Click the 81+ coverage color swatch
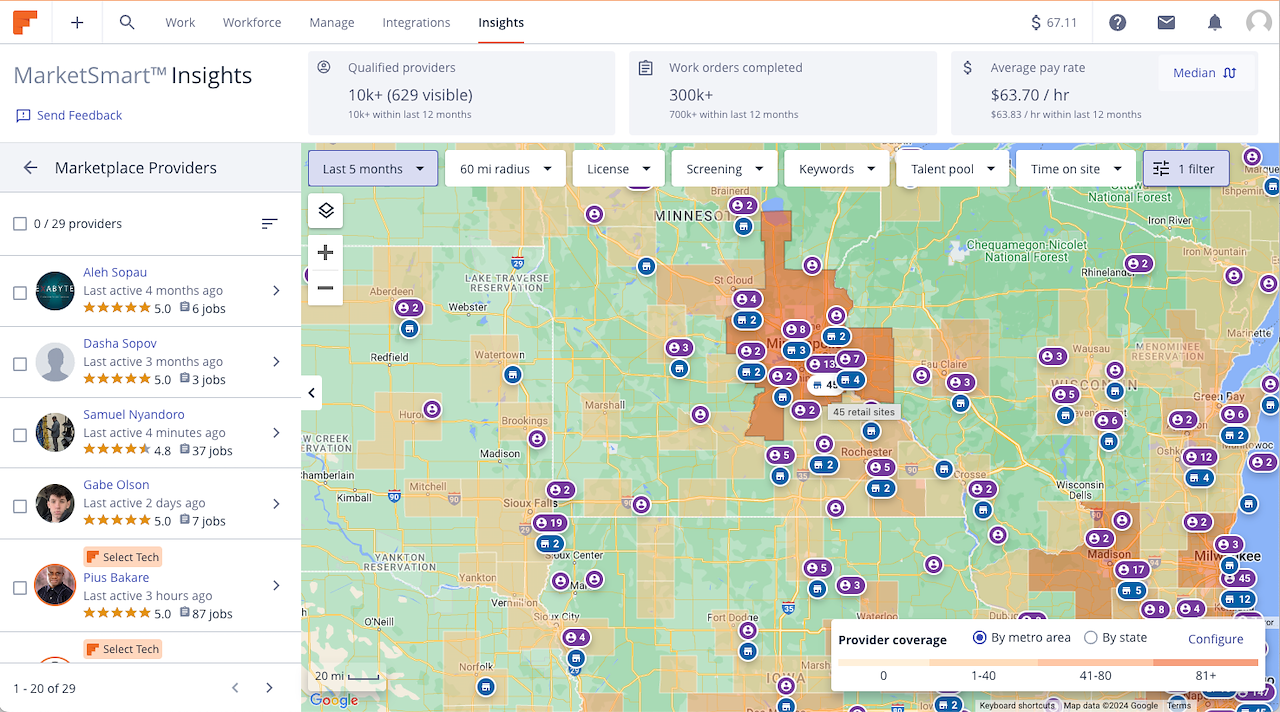1280x712 pixels. coord(1205,663)
